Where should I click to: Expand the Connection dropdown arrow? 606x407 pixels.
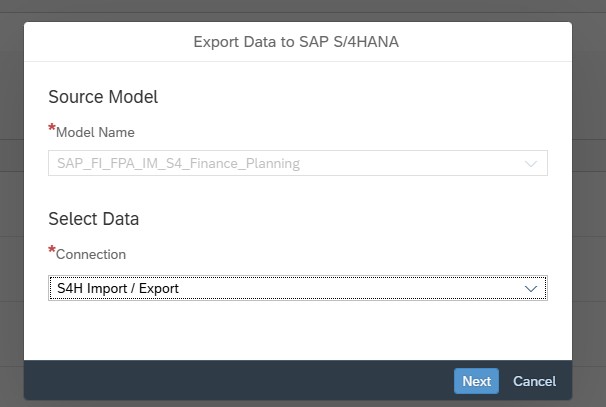(531, 289)
